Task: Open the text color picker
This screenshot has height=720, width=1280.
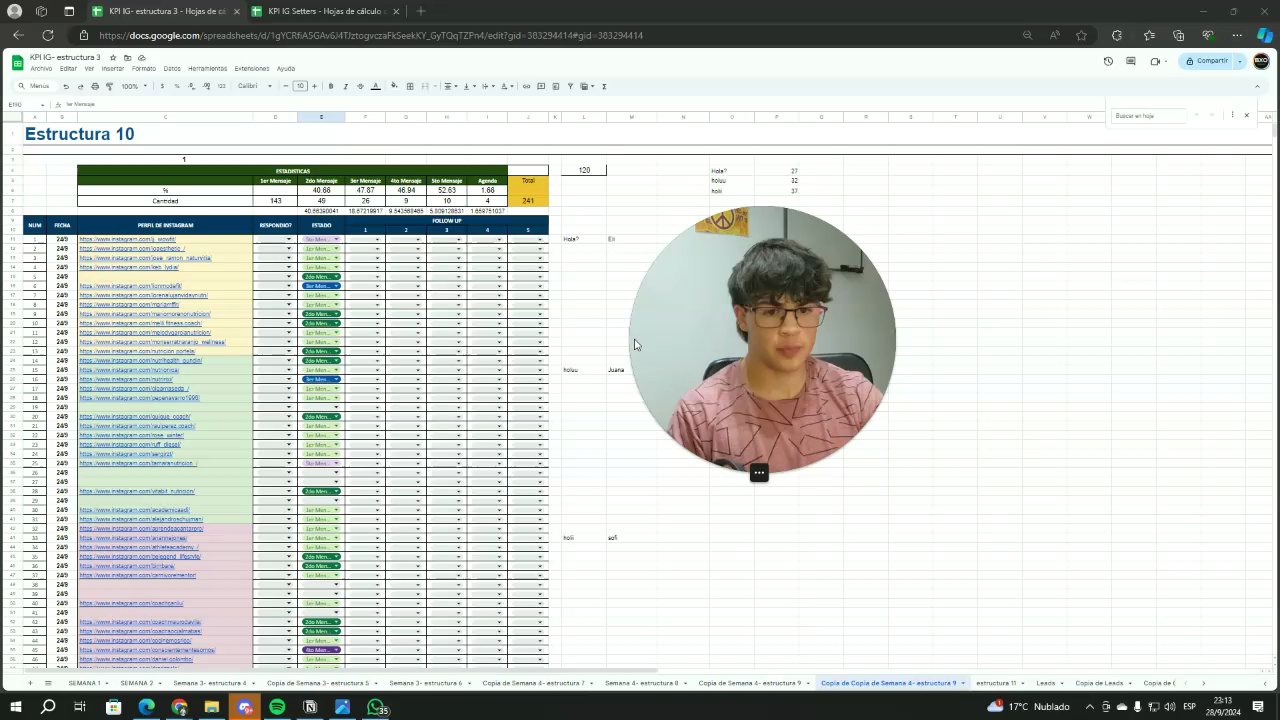Action: click(x=376, y=86)
